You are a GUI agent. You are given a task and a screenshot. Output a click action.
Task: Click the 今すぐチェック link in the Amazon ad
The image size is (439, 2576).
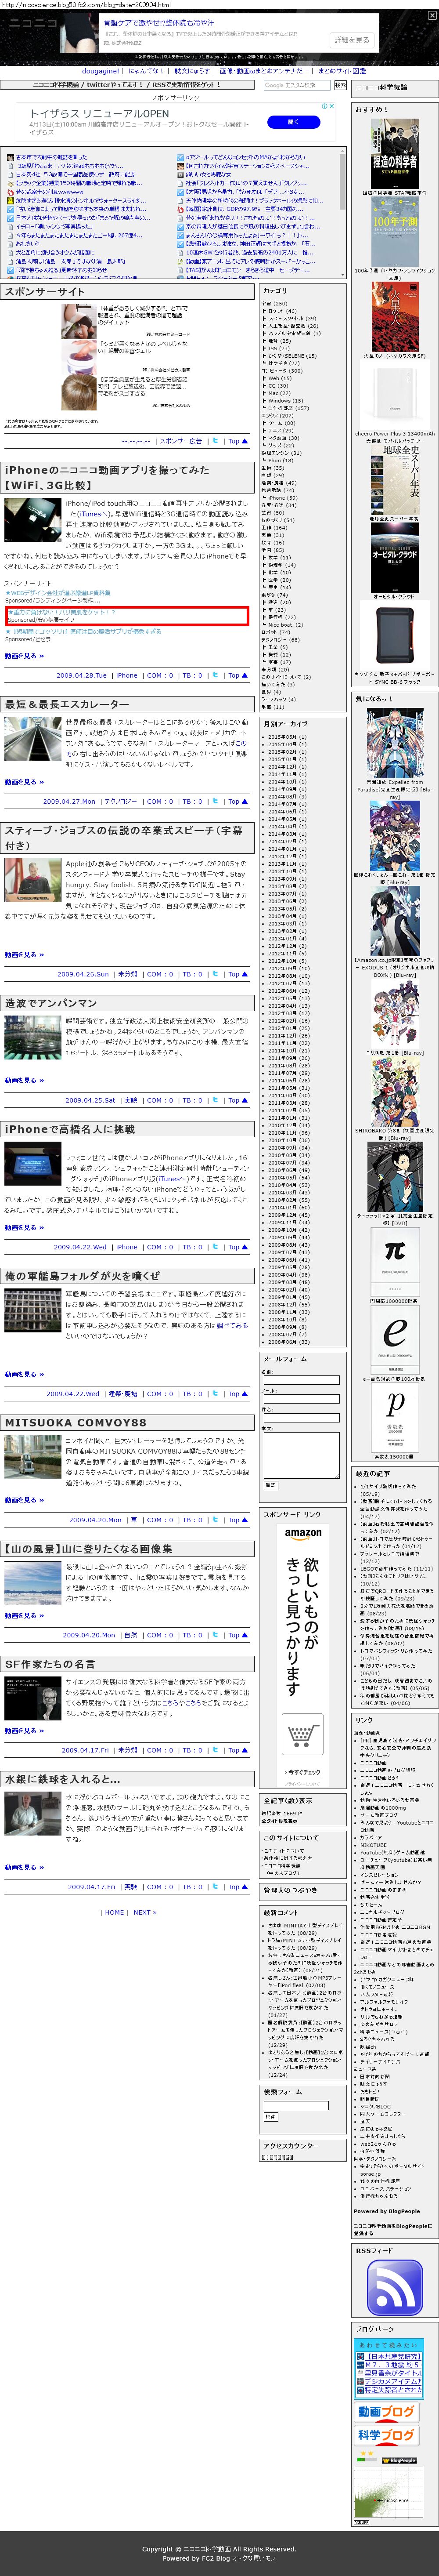303,1772
